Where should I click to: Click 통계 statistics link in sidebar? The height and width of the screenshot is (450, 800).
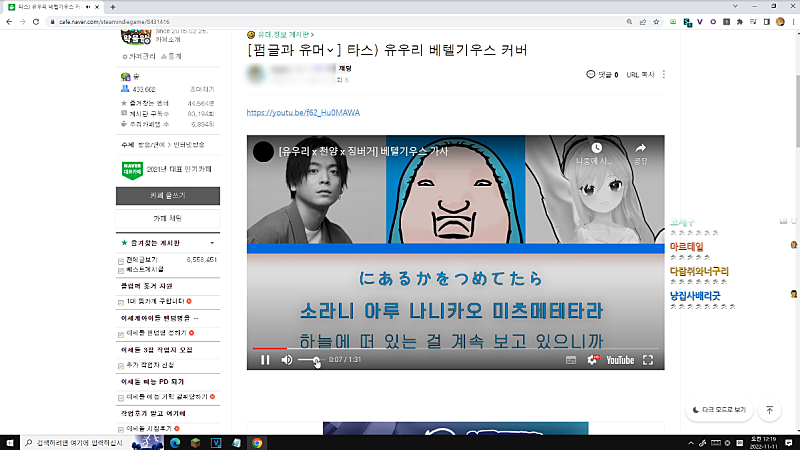click(171, 56)
